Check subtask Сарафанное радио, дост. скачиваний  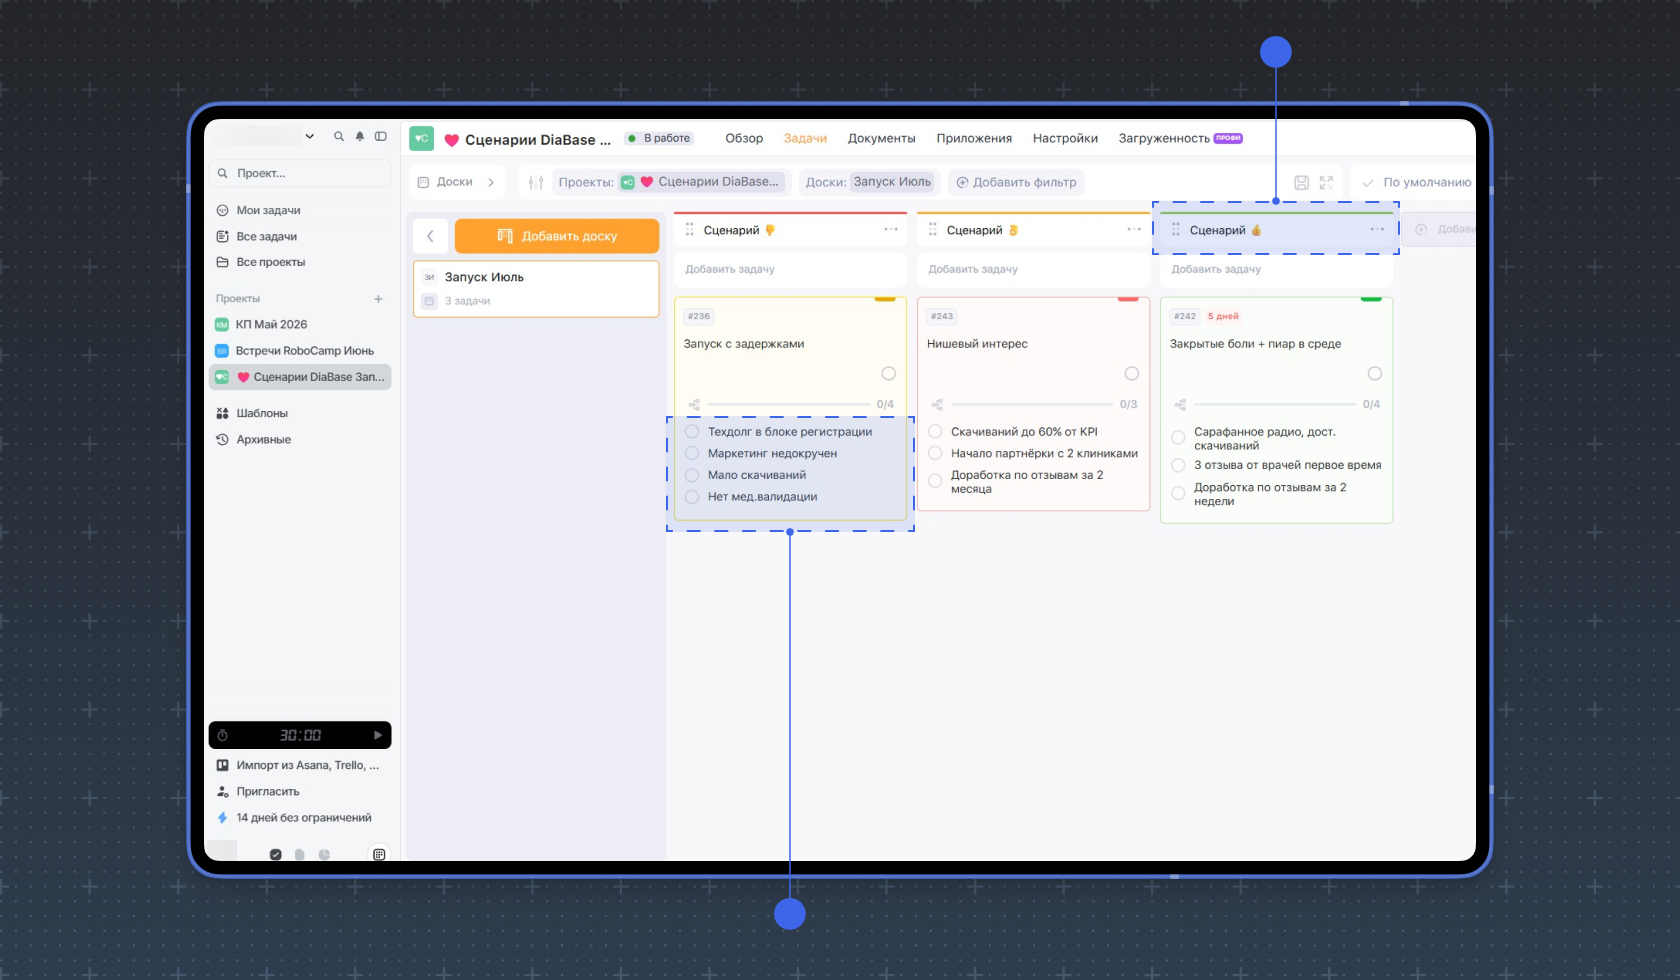(x=1178, y=438)
